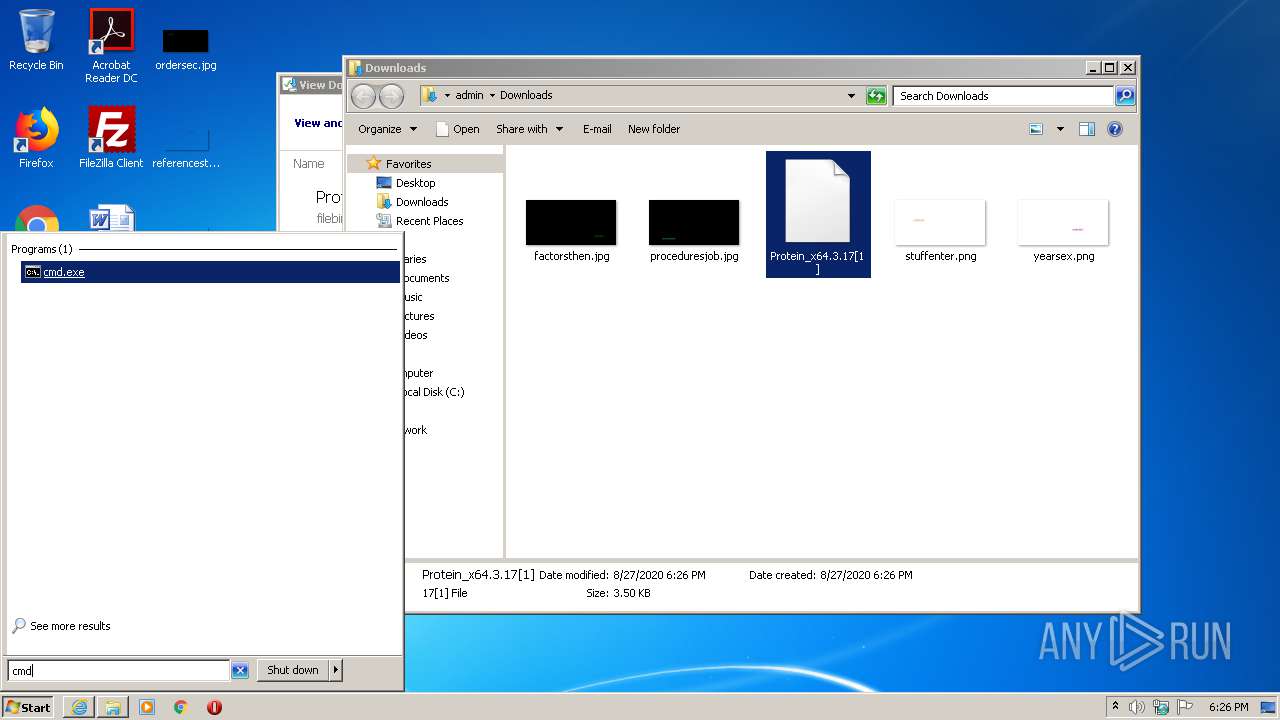Click the network tray icon

click(x=1162, y=707)
